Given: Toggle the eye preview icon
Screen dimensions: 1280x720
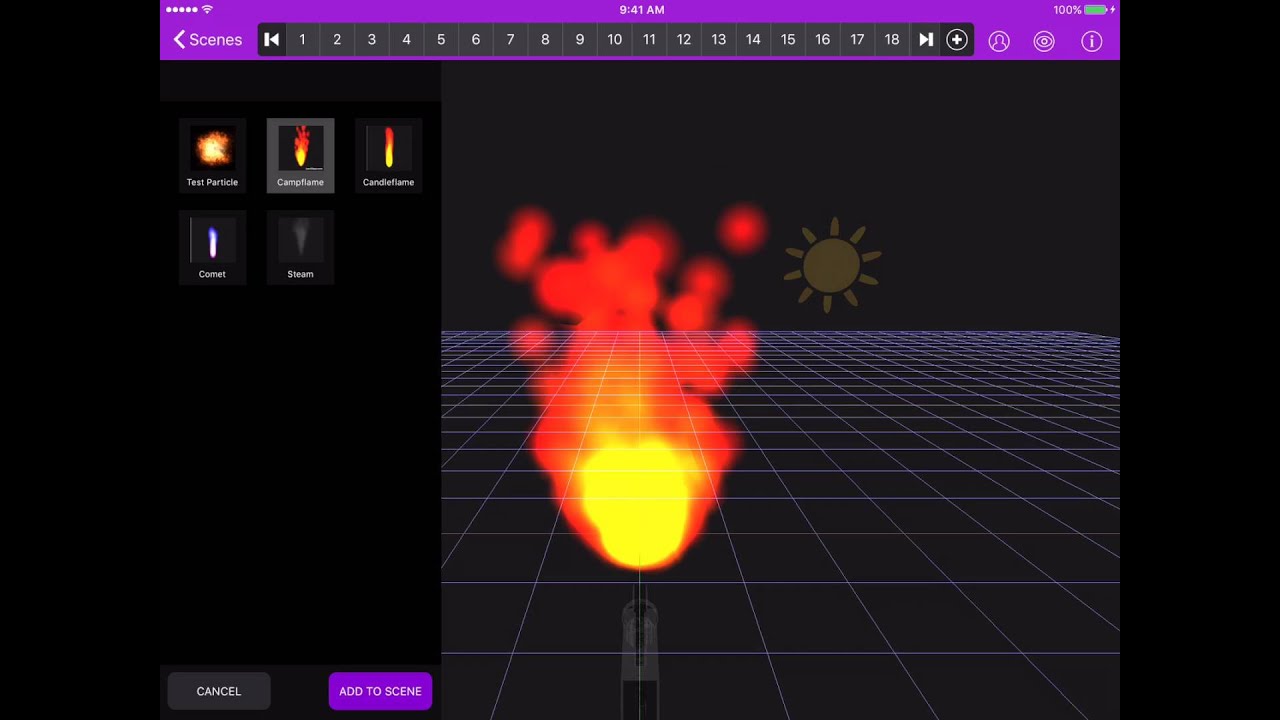Looking at the screenshot, I should tap(1044, 41).
